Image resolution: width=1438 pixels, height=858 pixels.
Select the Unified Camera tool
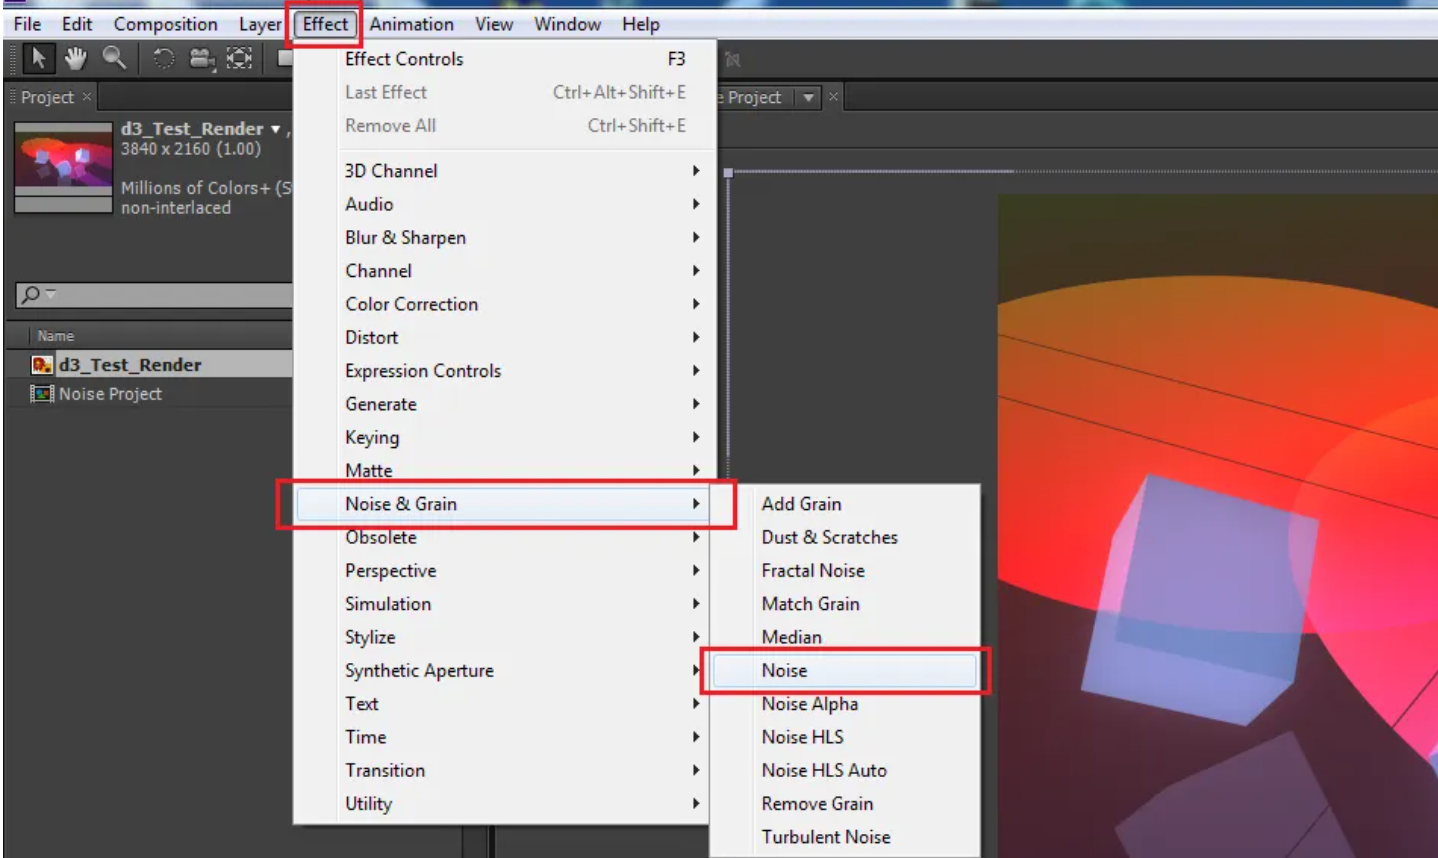coord(201,58)
